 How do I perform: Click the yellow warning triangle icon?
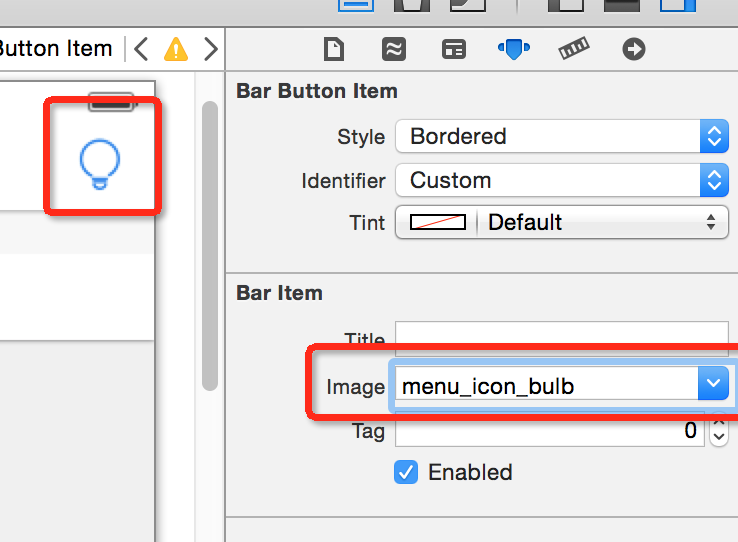pos(176,49)
